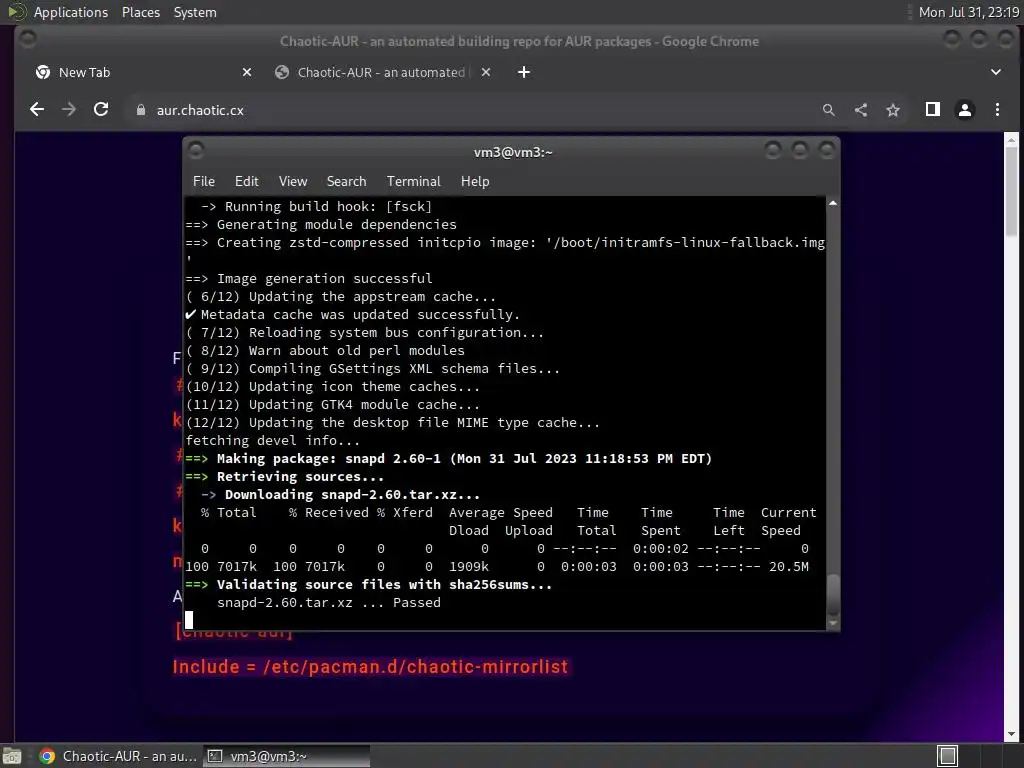Click terminal scrollbar up arrow
This screenshot has width=1024, height=768.
[x=833, y=204]
